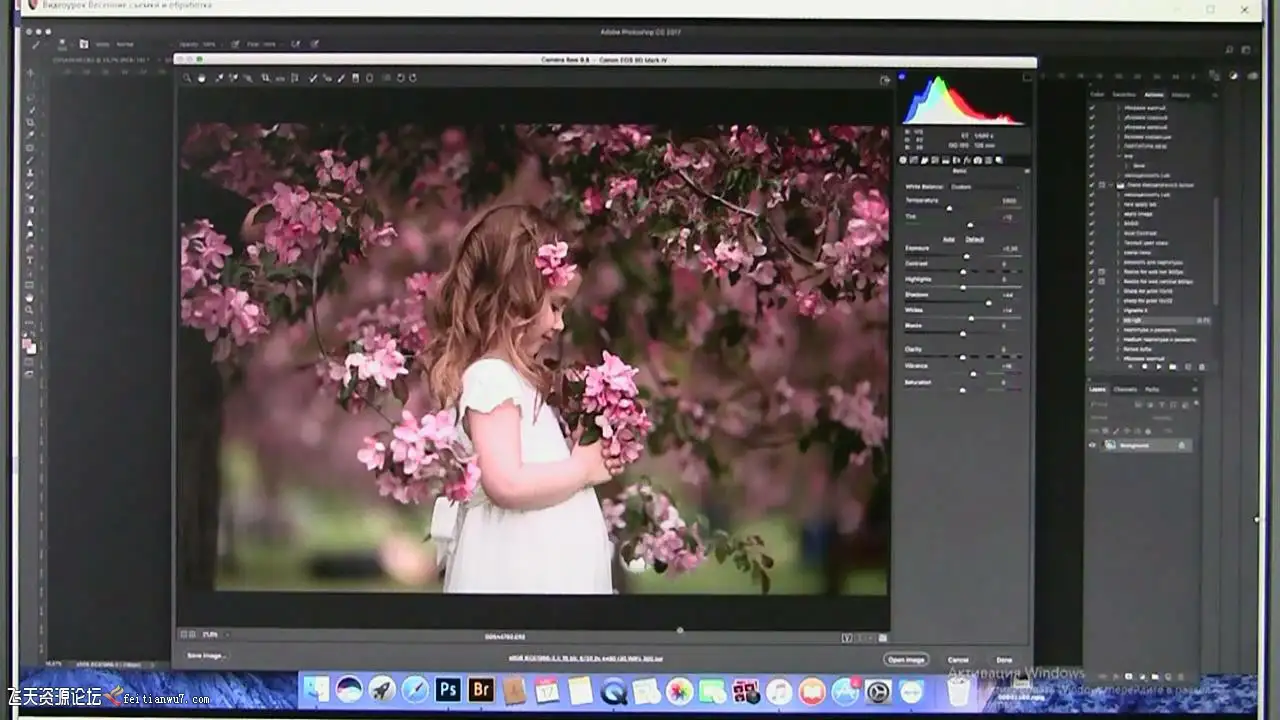The width and height of the screenshot is (1280, 720).
Task: Toggle checkmark for the Vignette 4 action
Action: coord(1092,311)
